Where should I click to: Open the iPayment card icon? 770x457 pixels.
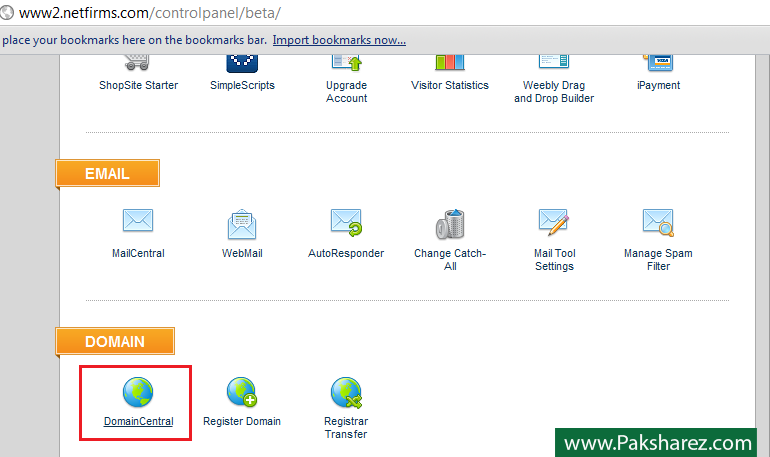click(x=659, y=62)
